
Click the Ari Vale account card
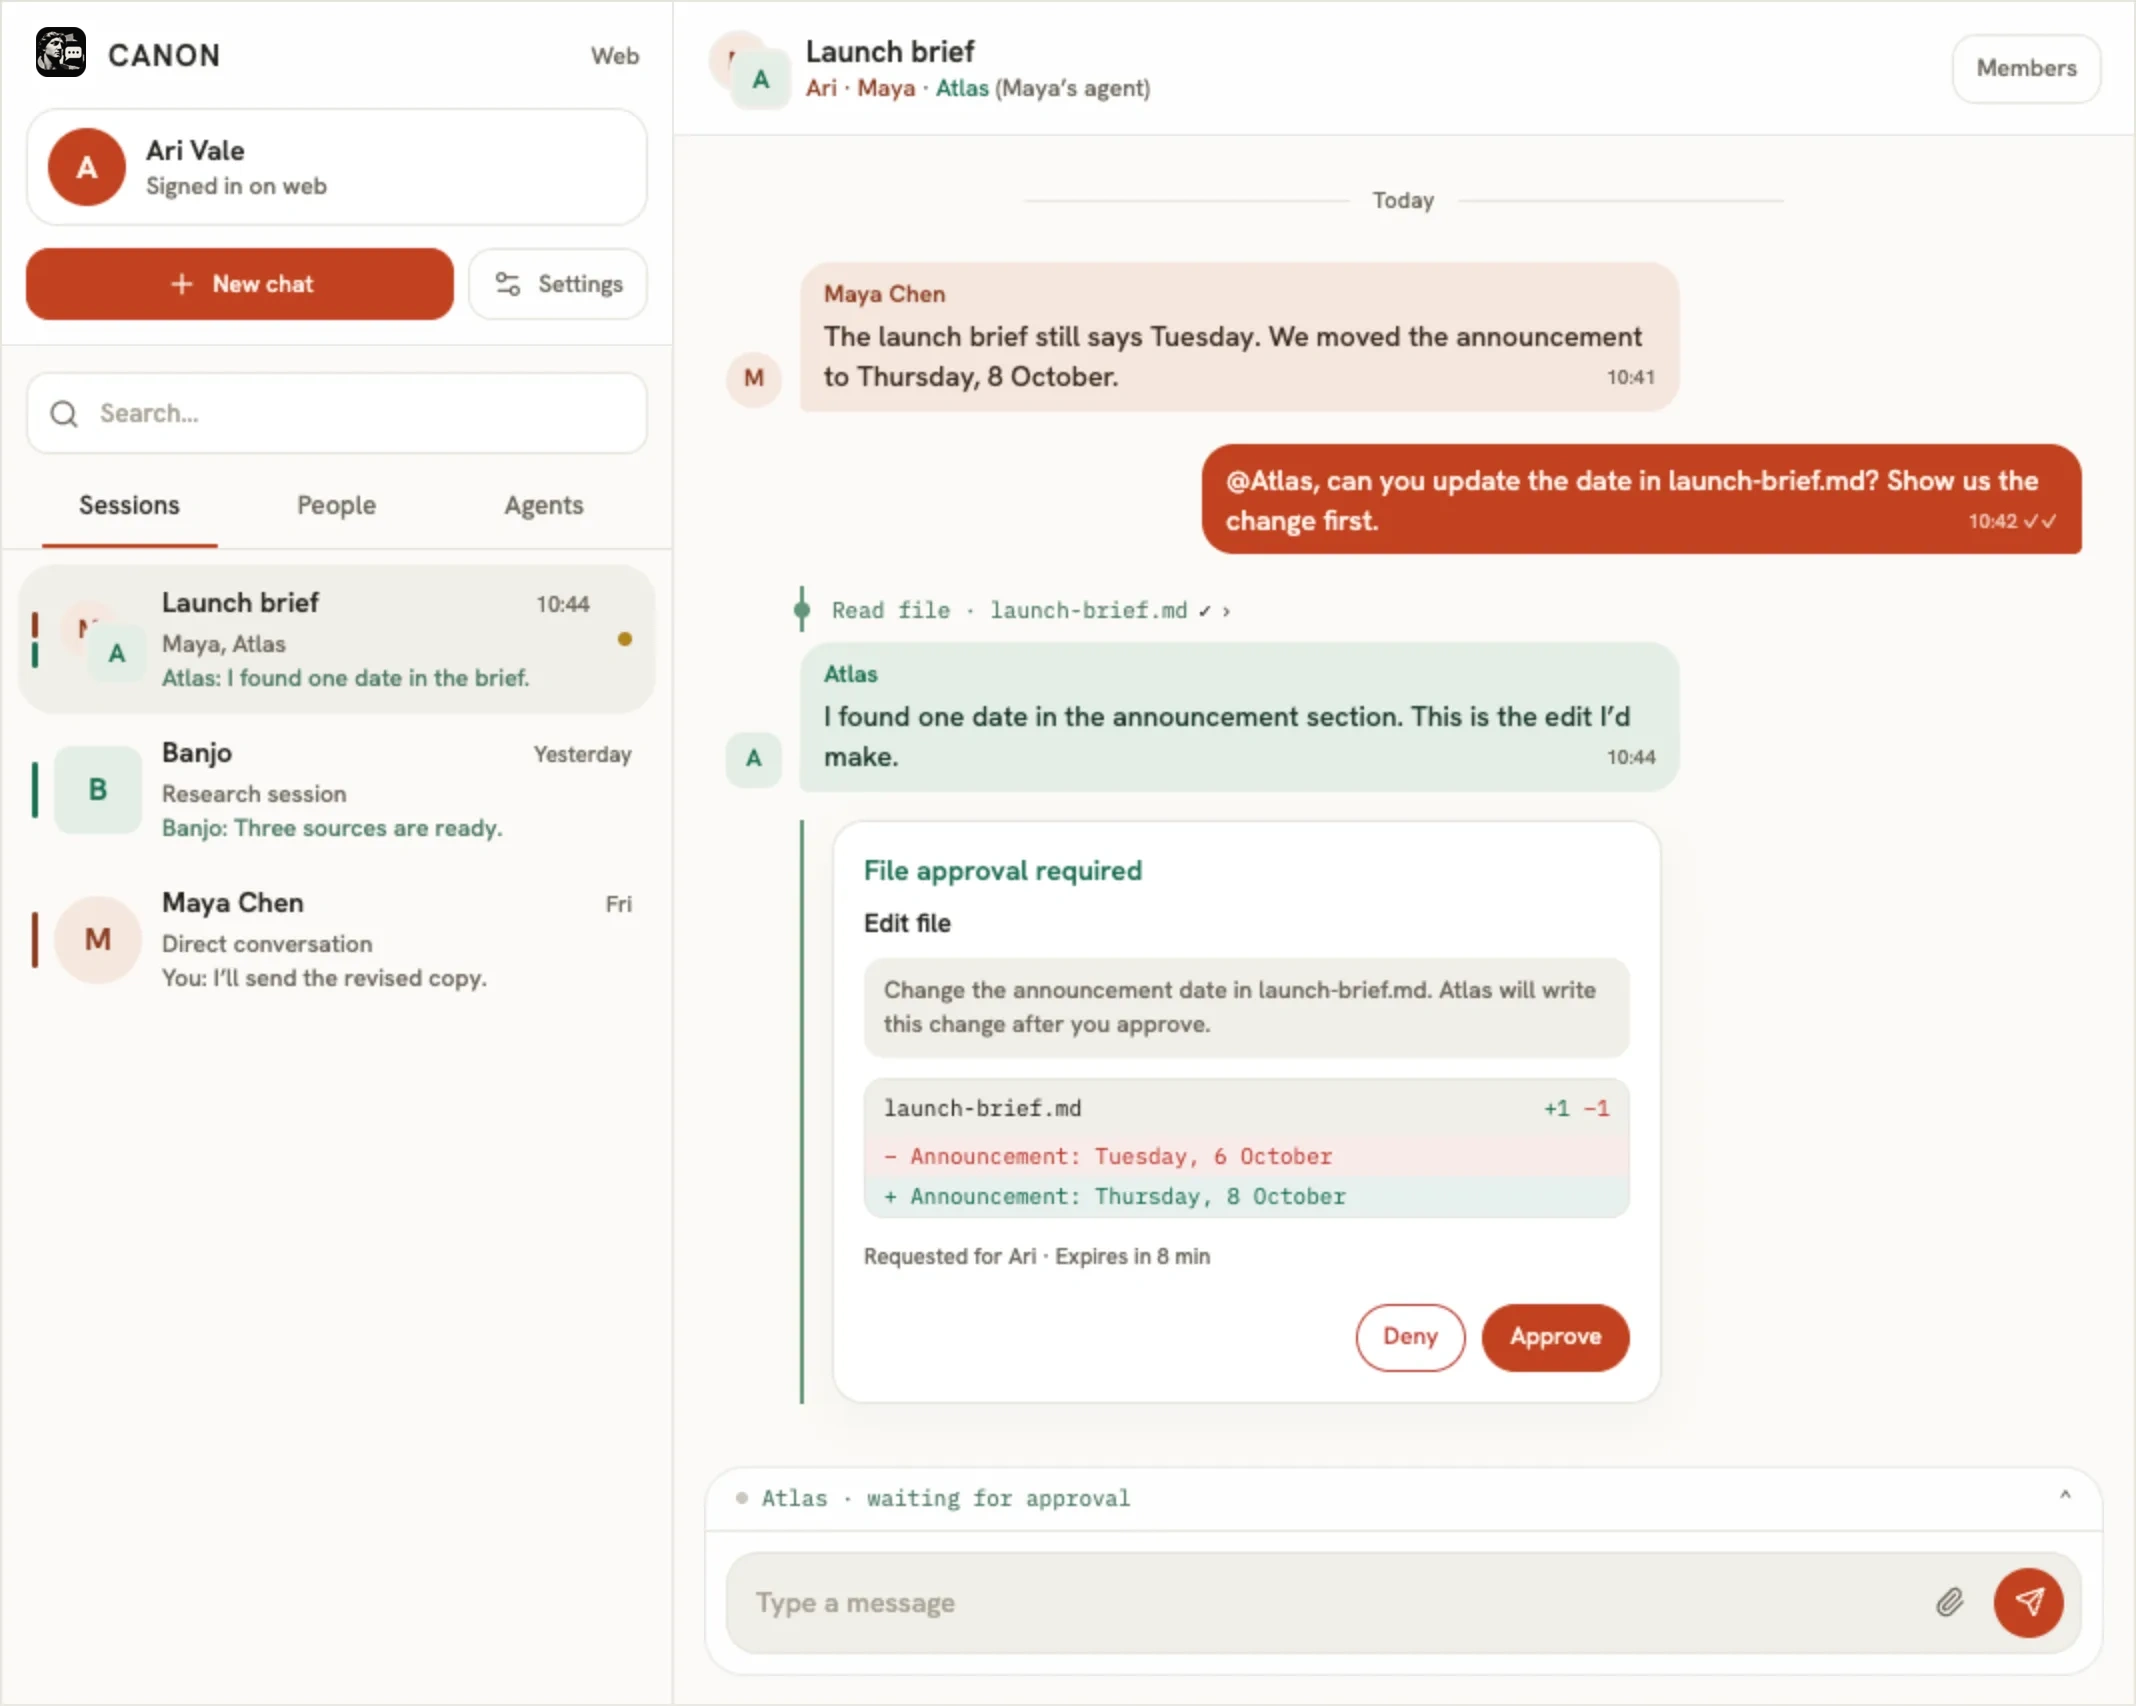(337, 167)
